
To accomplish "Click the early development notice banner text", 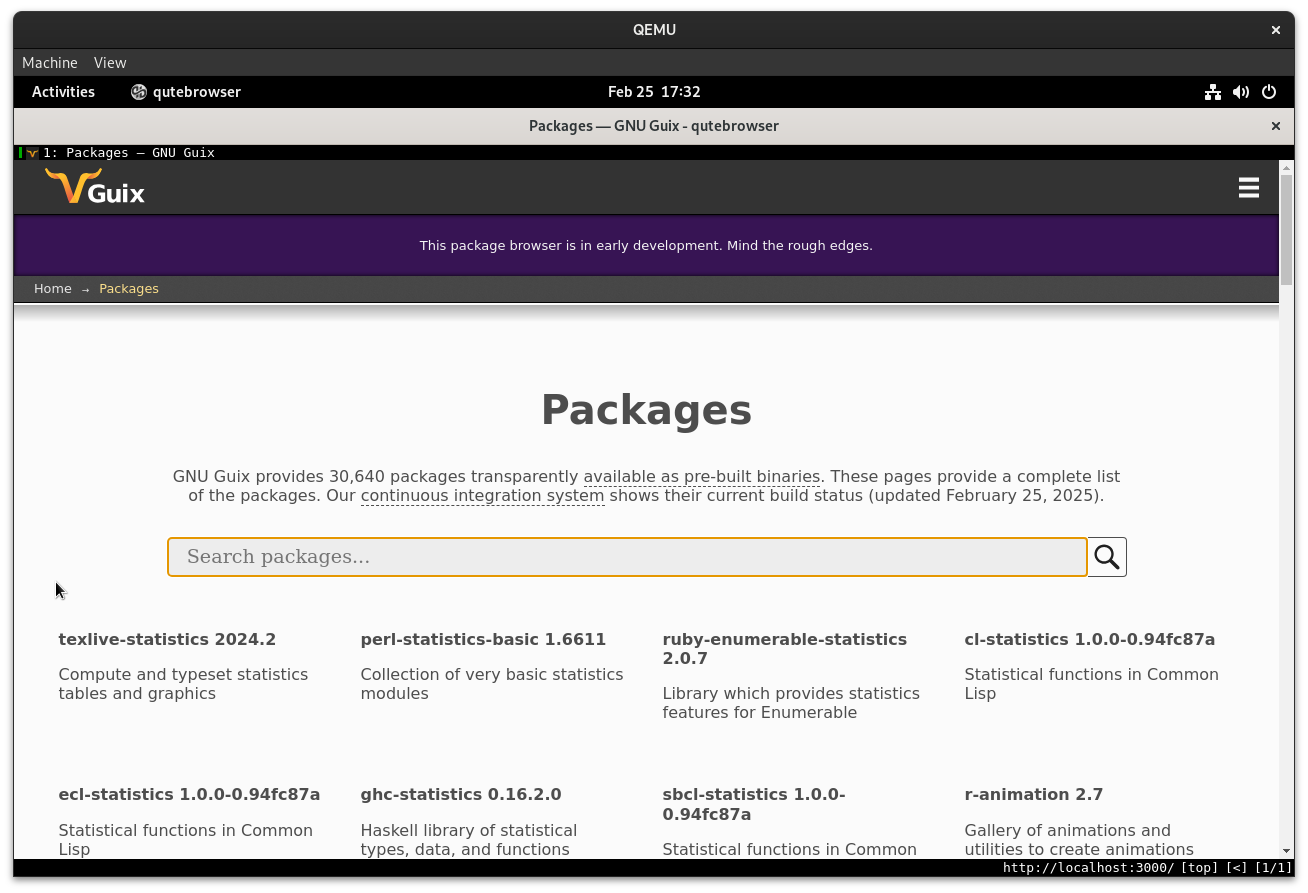I will tap(646, 246).
